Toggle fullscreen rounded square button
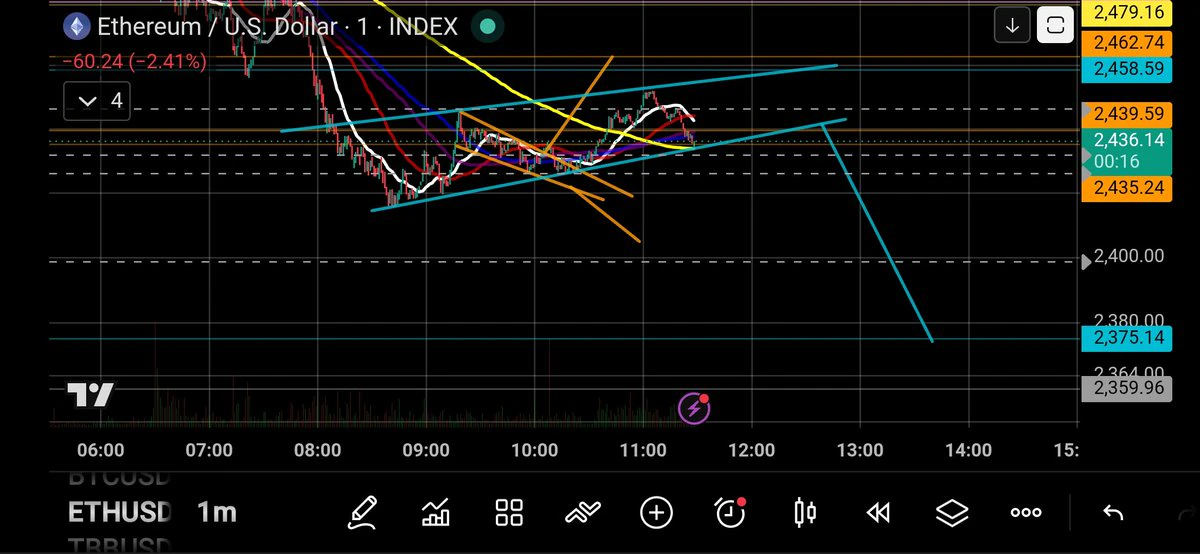1200x554 pixels. (x=1054, y=26)
